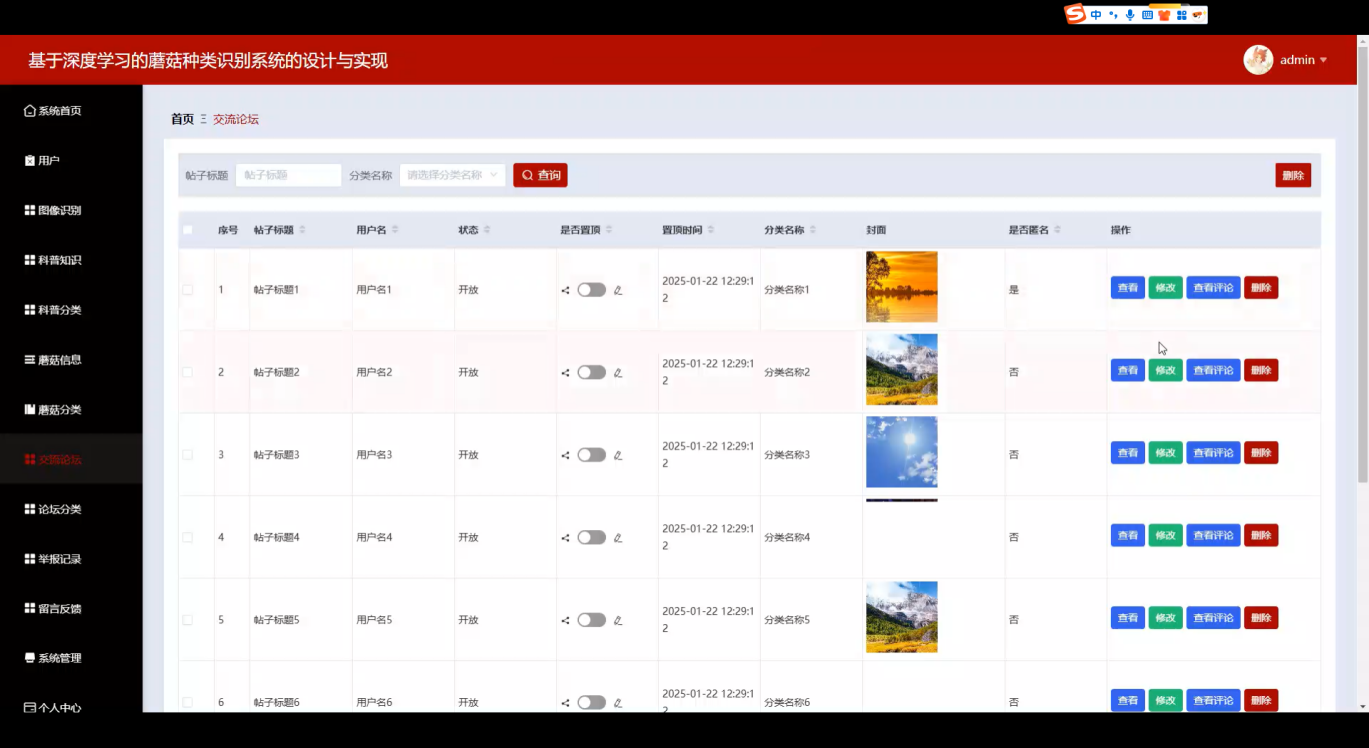This screenshot has height=748, width=1369.
Task: Click the soft keyboard icon in IME bar
Action: point(1148,14)
